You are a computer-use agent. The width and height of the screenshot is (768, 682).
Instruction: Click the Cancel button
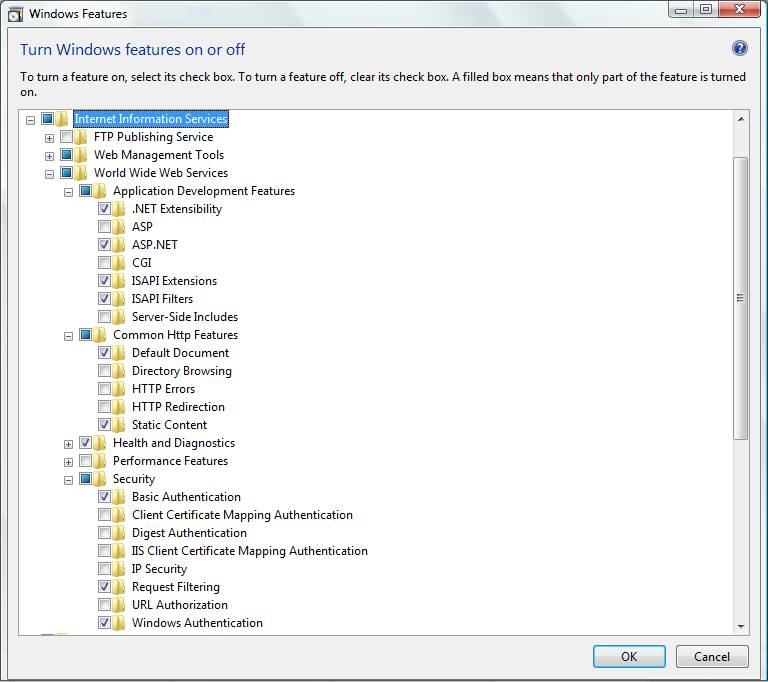coord(712,657)
